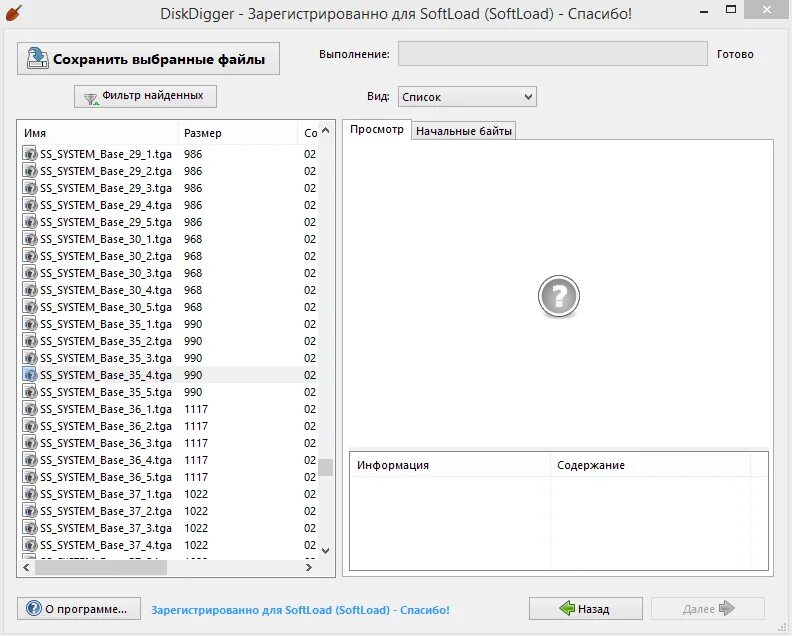Sort file list by Размер column header
Screen dimensions: 792x636
click(237, 133)
